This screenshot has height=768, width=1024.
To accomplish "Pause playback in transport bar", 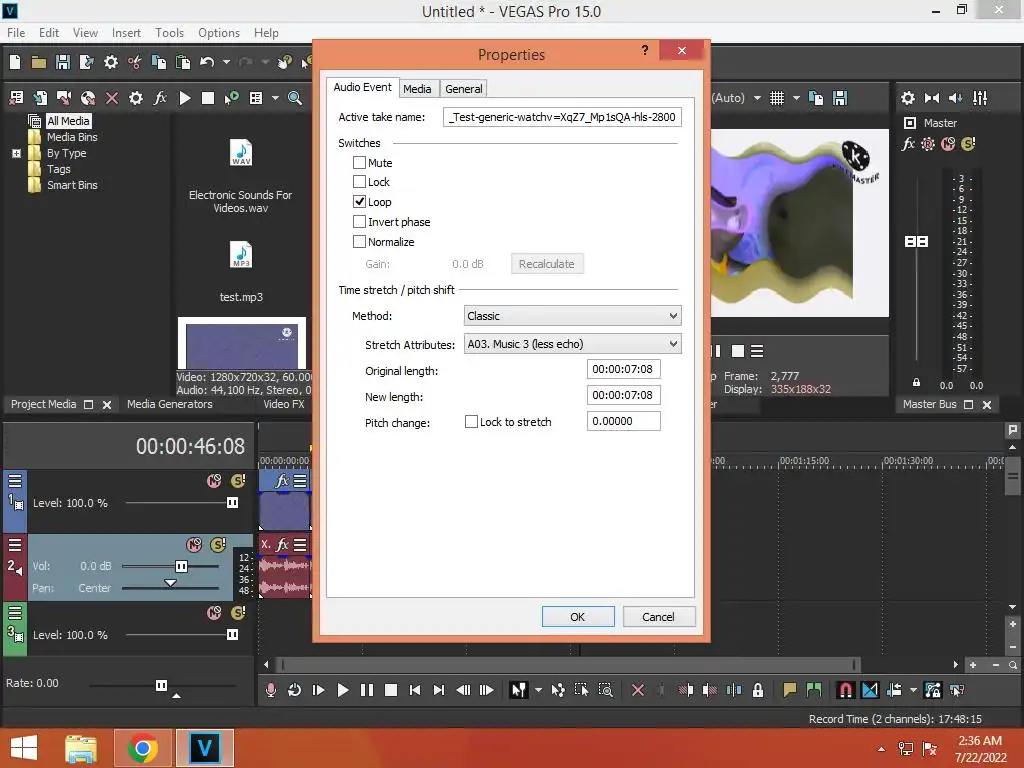I will pyautogui.click(x=366, y=690).
